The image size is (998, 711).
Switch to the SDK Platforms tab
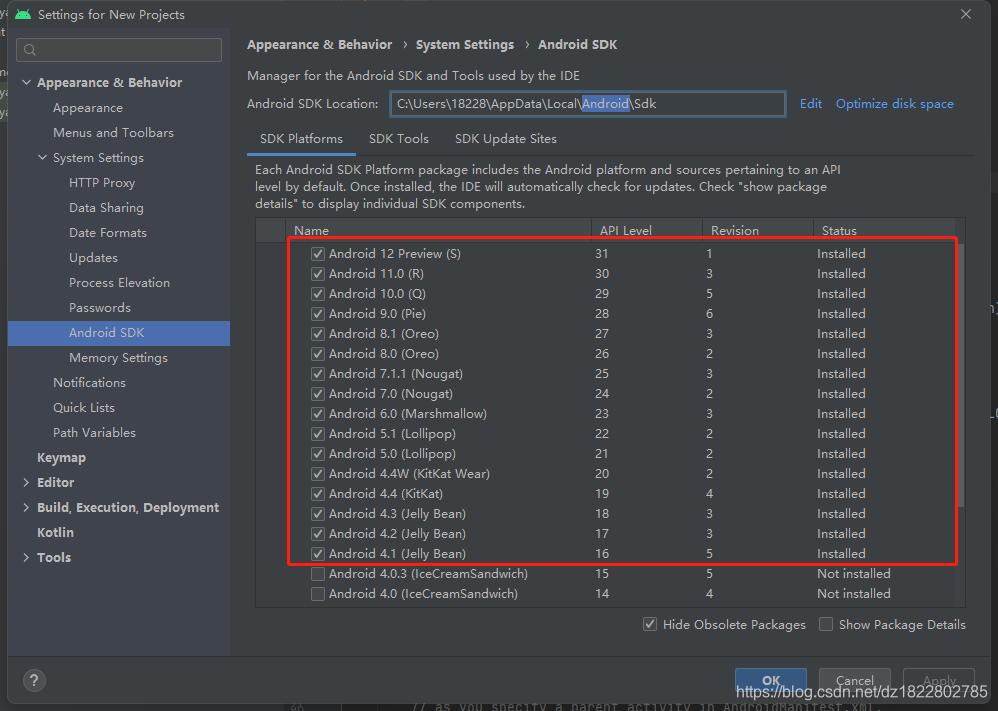(x=301, y=139)
